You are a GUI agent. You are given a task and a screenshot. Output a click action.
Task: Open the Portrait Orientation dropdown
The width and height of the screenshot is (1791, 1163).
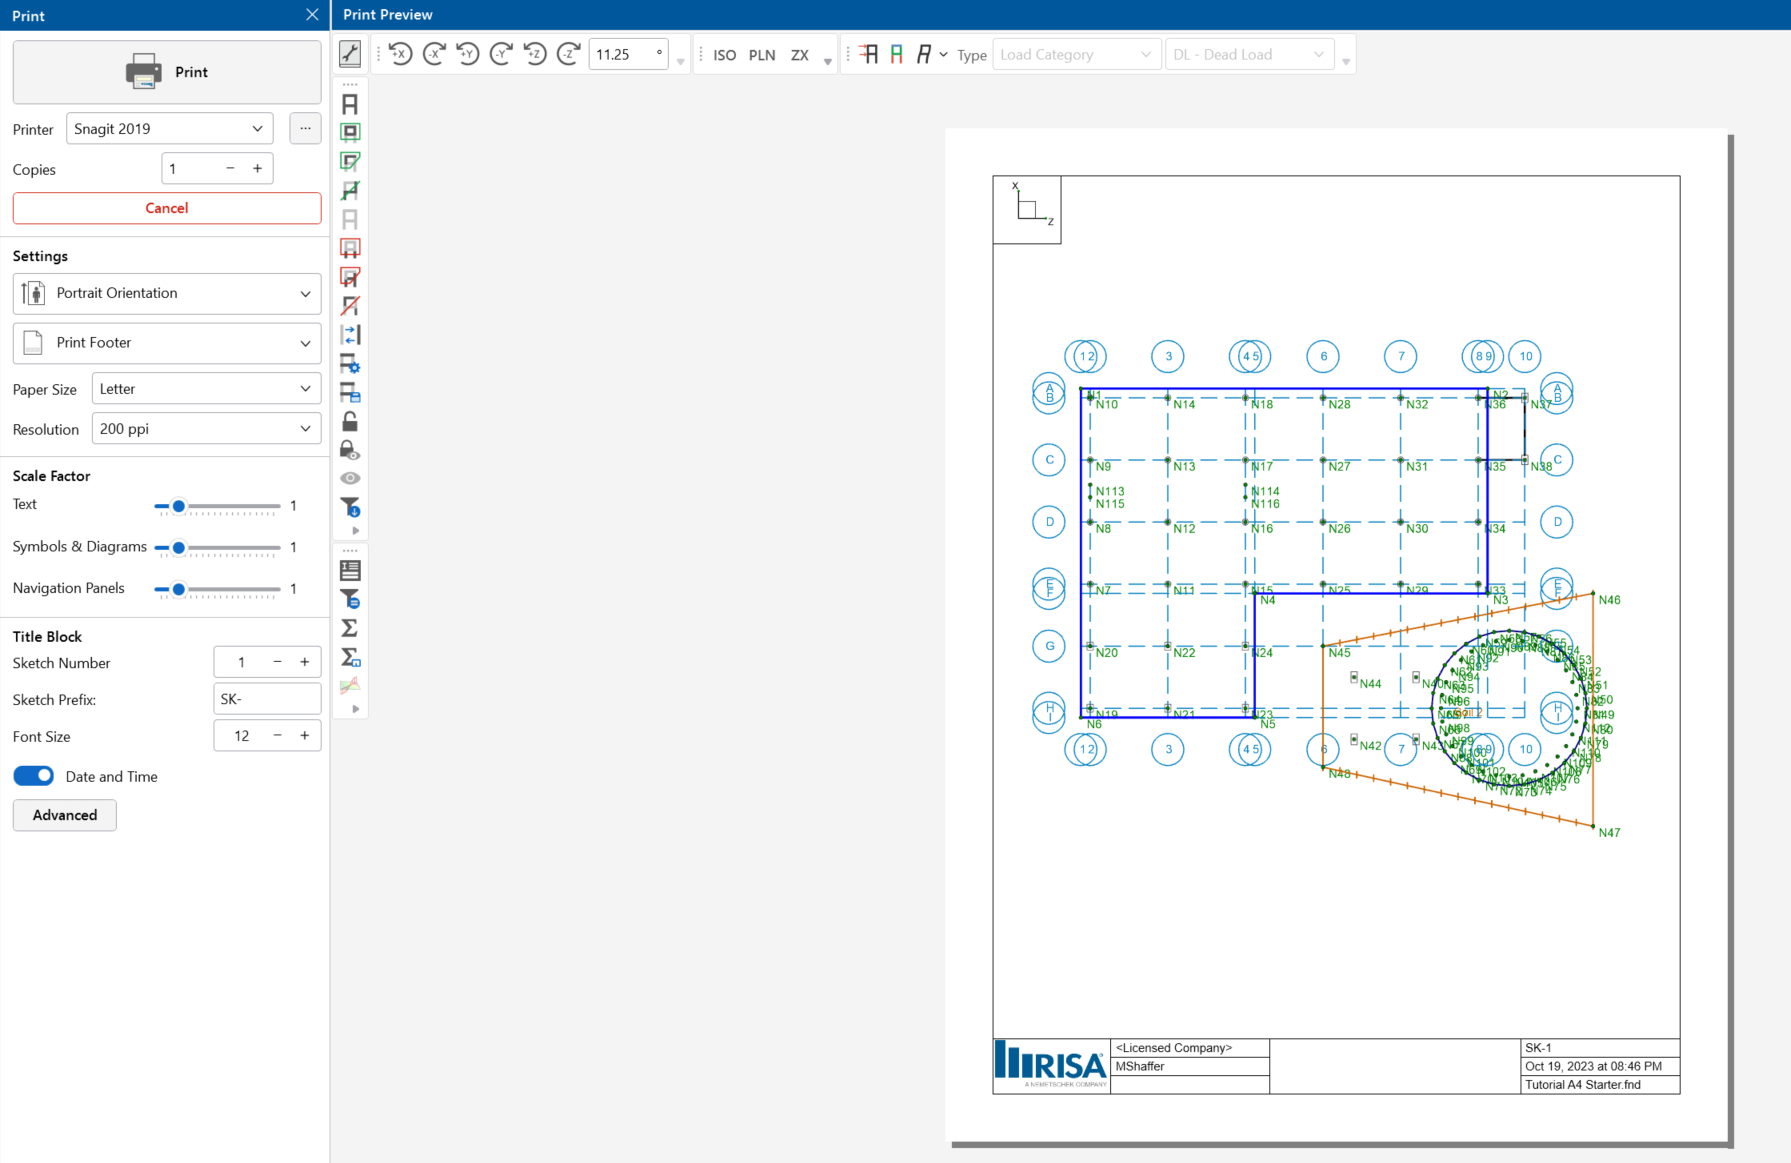(x=167, y=293)
